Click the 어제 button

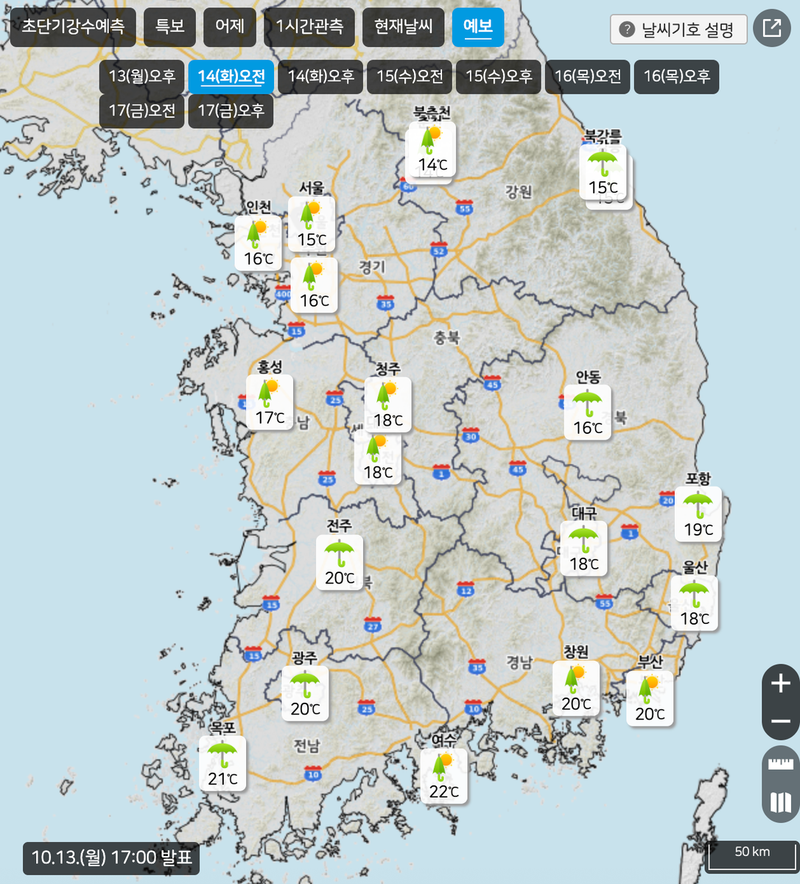(229, 27)
